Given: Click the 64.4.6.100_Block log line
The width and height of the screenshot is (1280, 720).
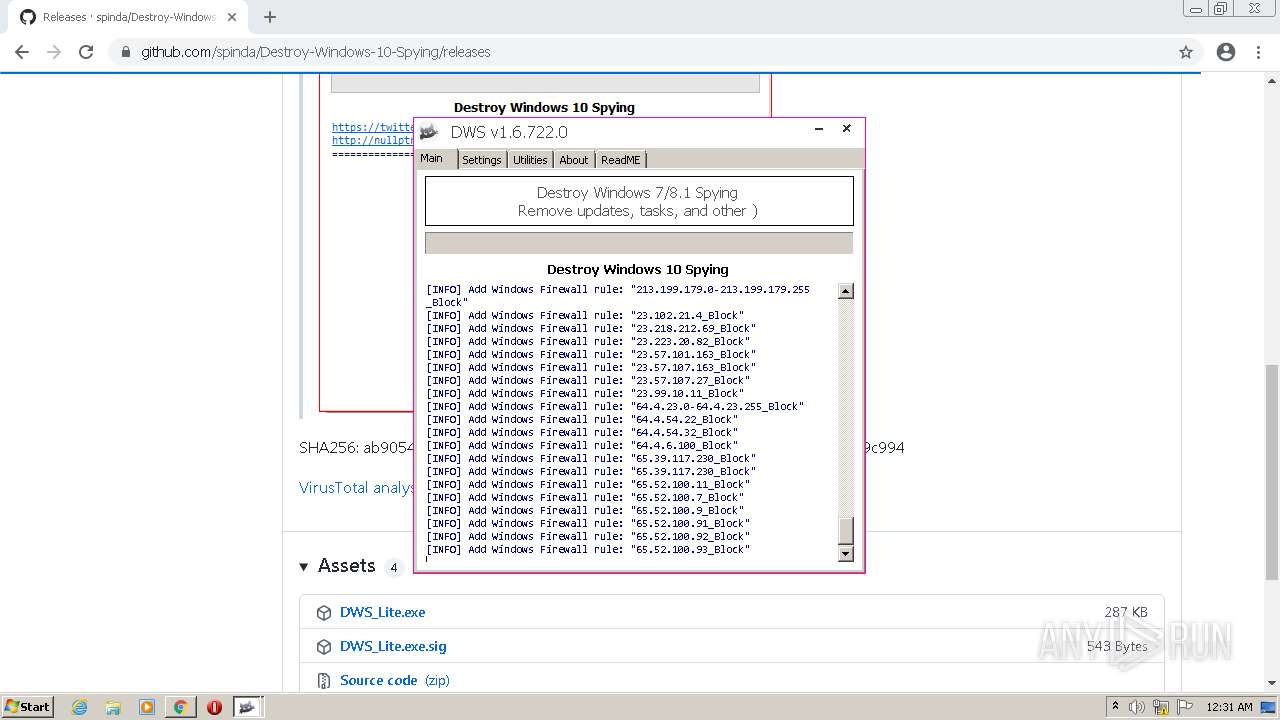Looking at the screenshot, I should tap(582, 445).
